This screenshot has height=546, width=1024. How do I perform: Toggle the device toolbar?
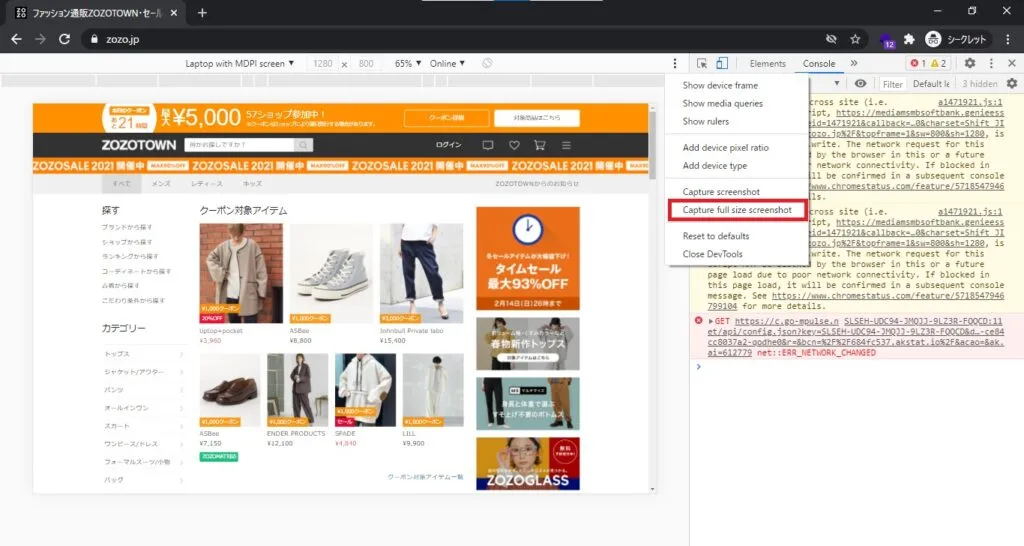coord(722,63)
